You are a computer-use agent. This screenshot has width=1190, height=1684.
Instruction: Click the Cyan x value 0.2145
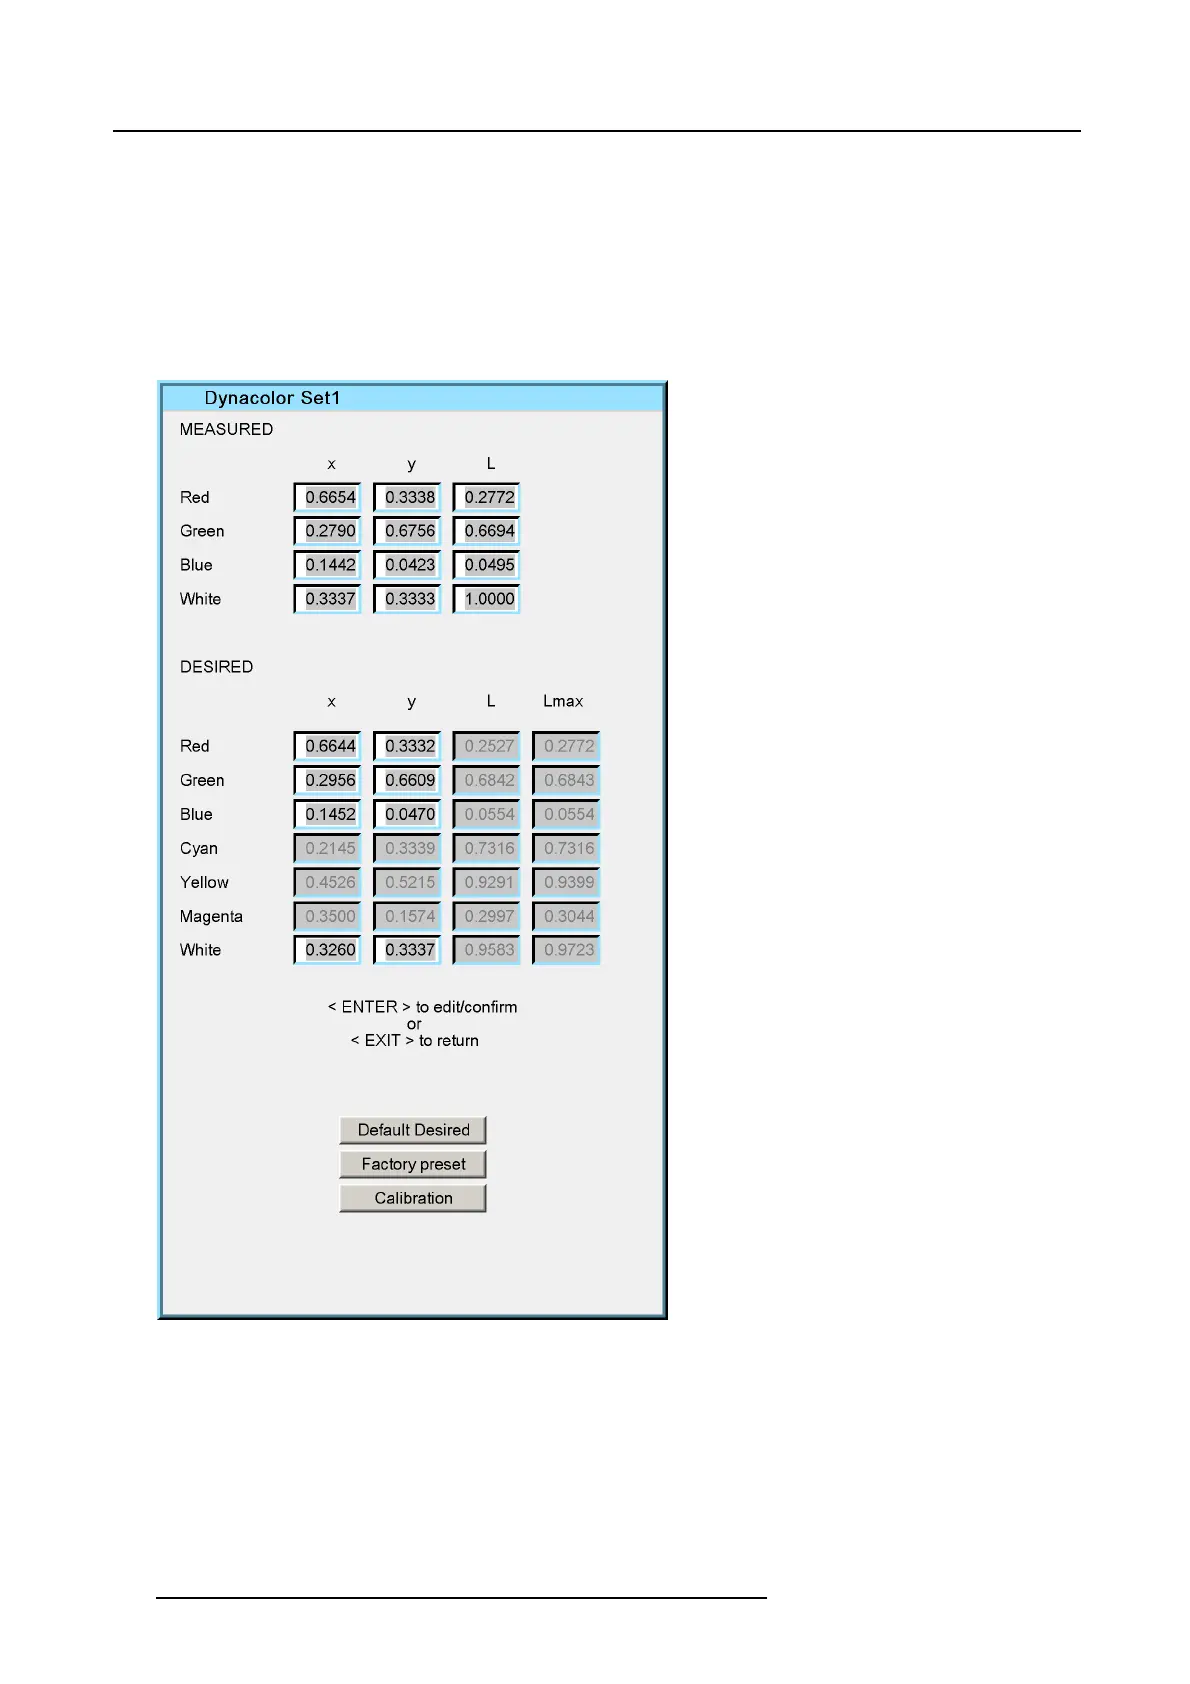pyautogui.click(x=328, y=848)
